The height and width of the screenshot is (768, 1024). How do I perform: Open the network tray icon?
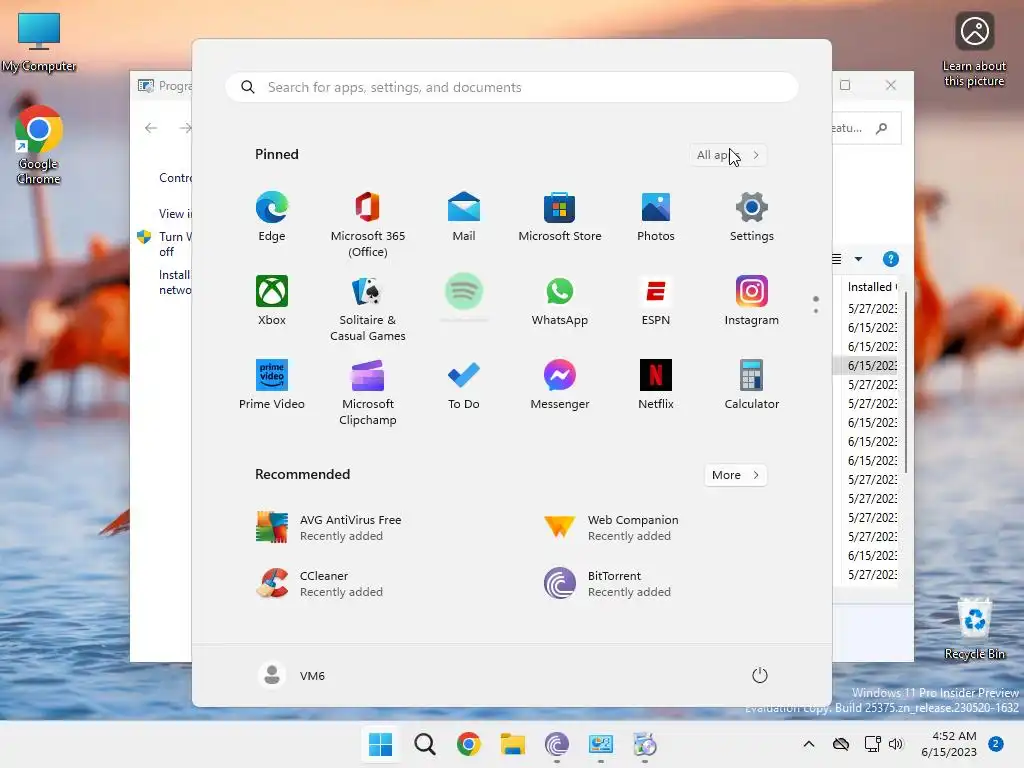(x=872, y=744)
